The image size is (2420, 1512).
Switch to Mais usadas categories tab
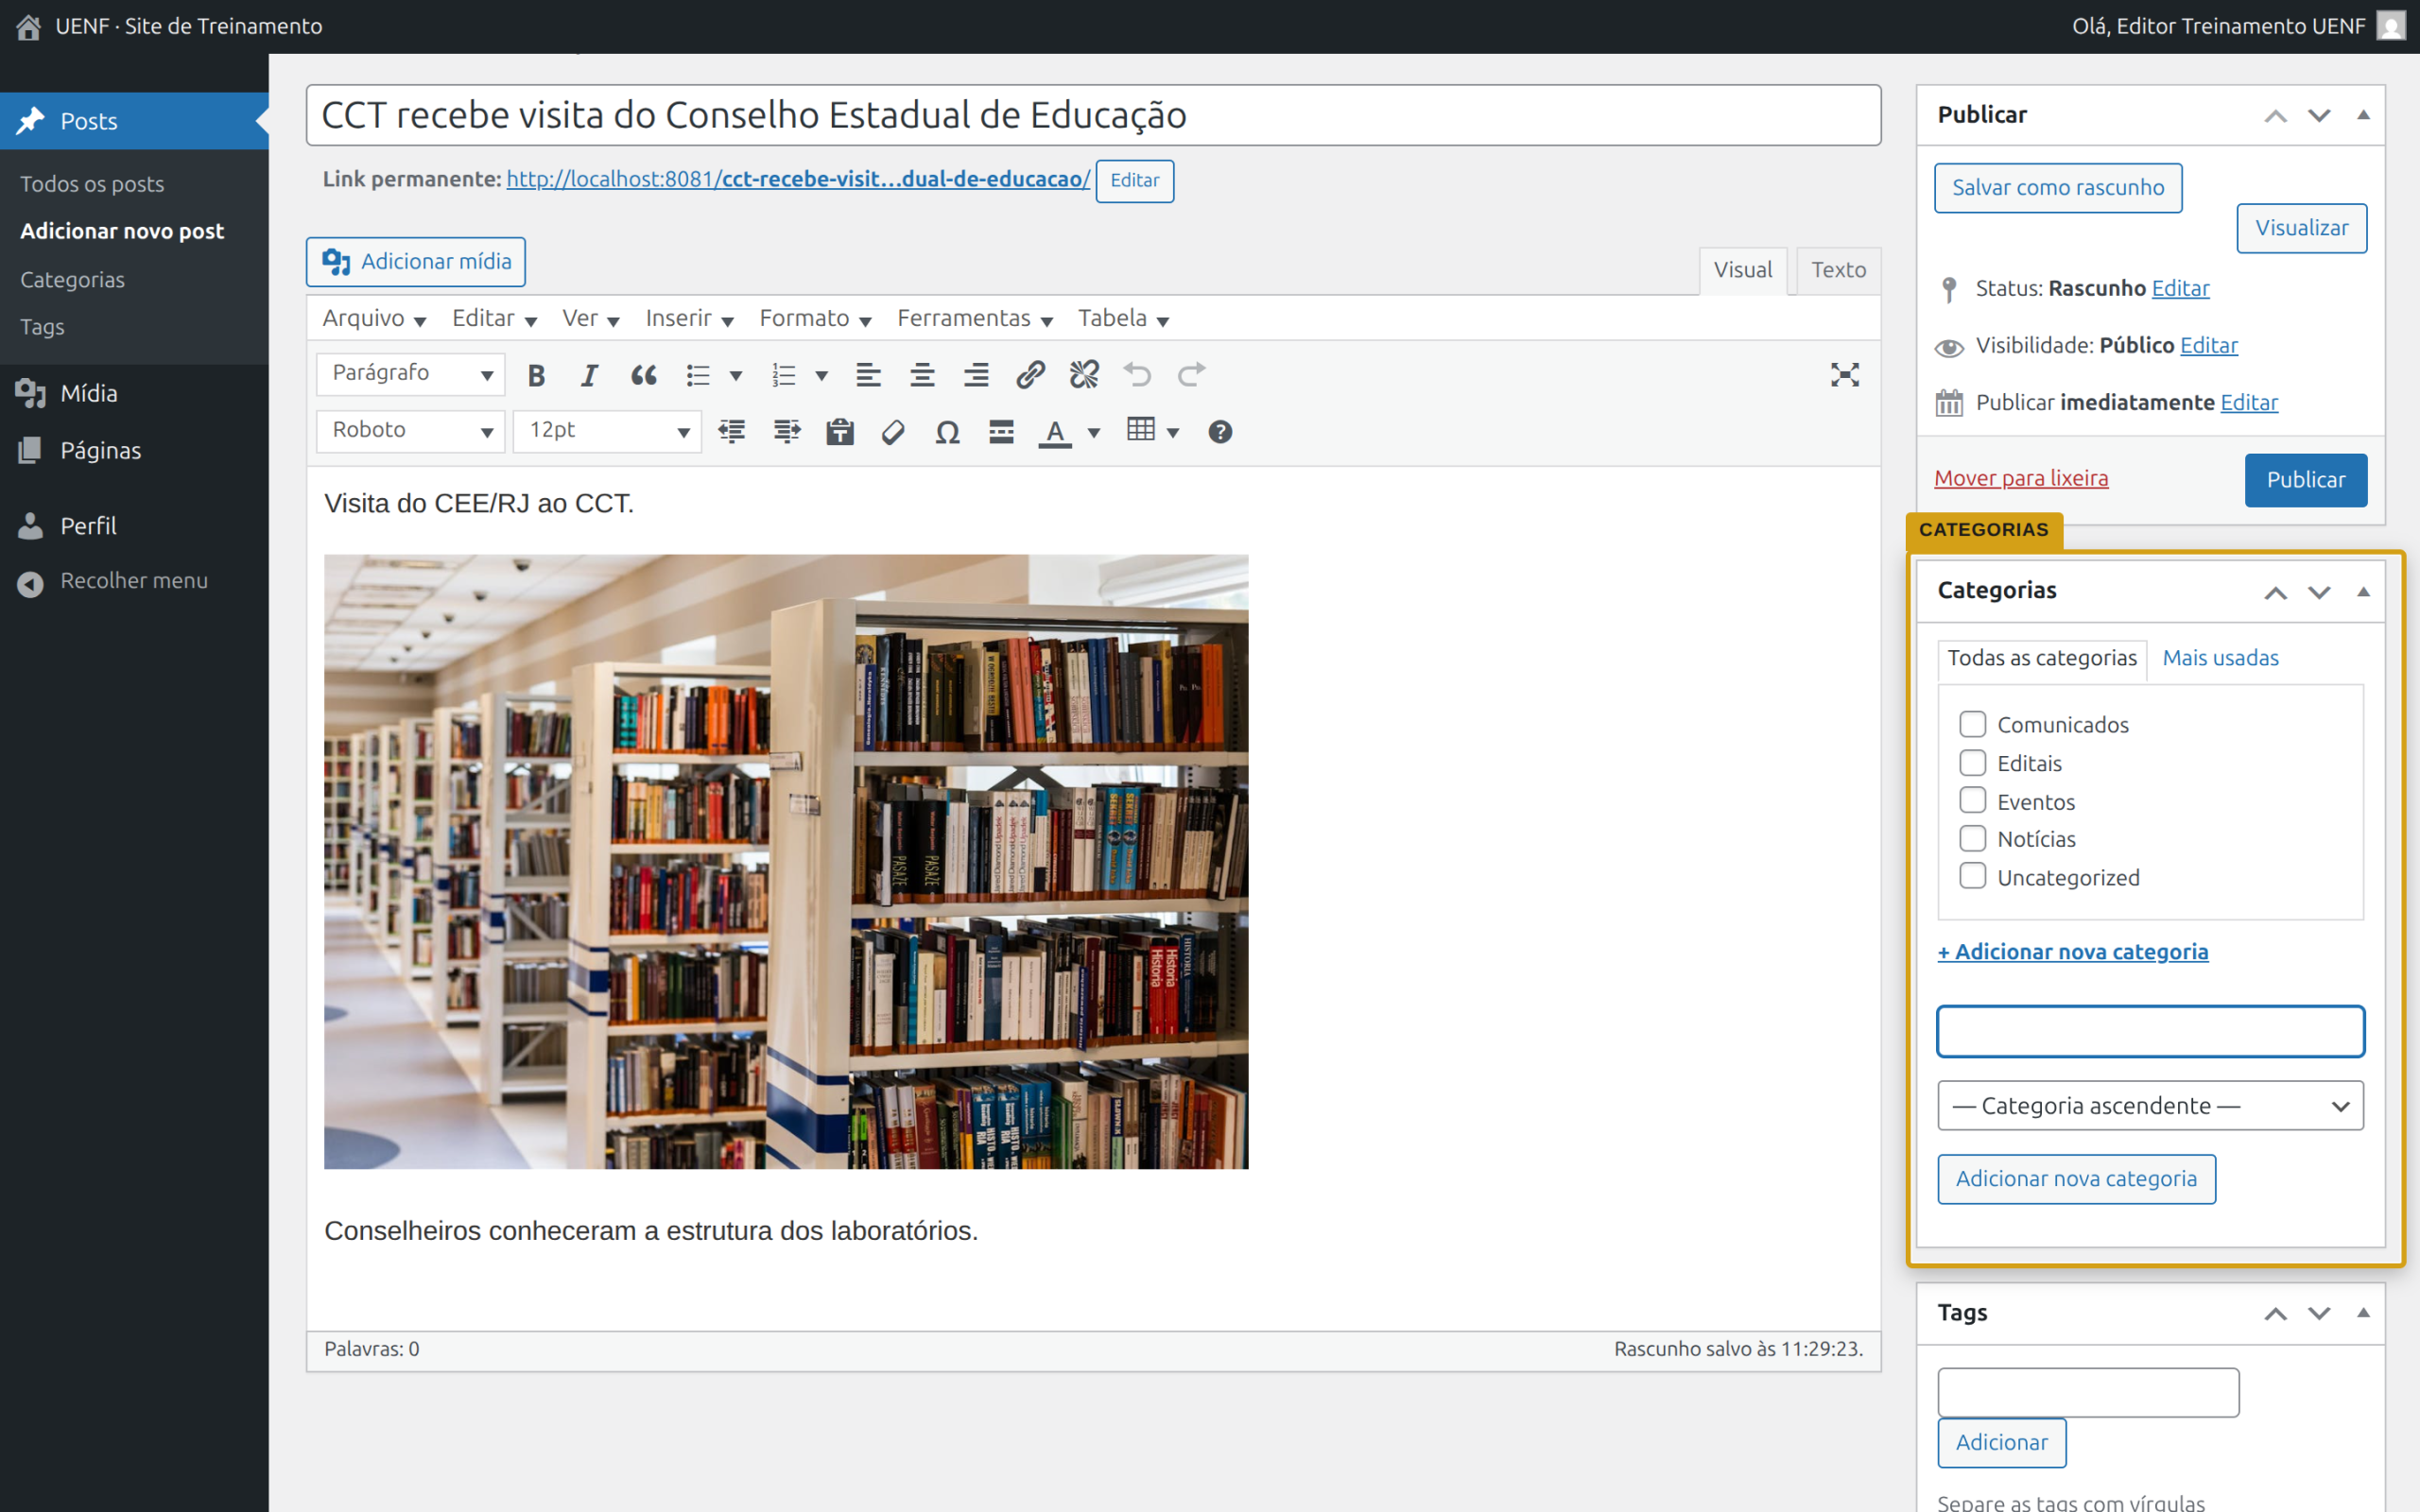point(2220,658)
